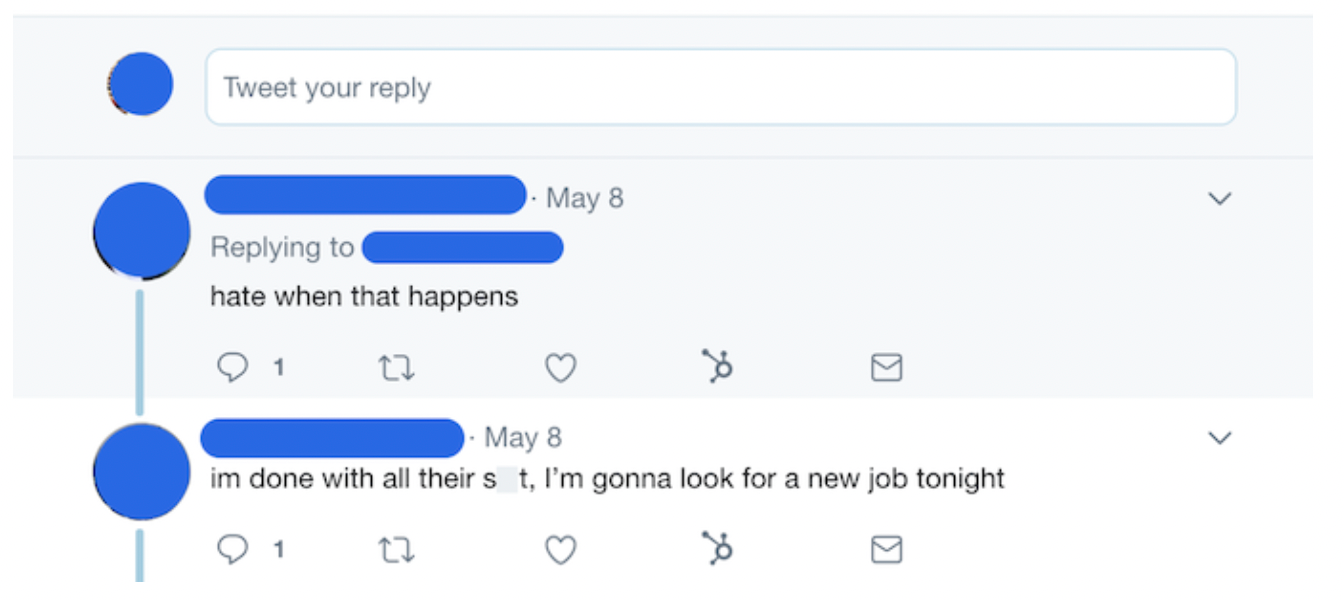Open the direct message envelope on the first tweet

(884, 367)
